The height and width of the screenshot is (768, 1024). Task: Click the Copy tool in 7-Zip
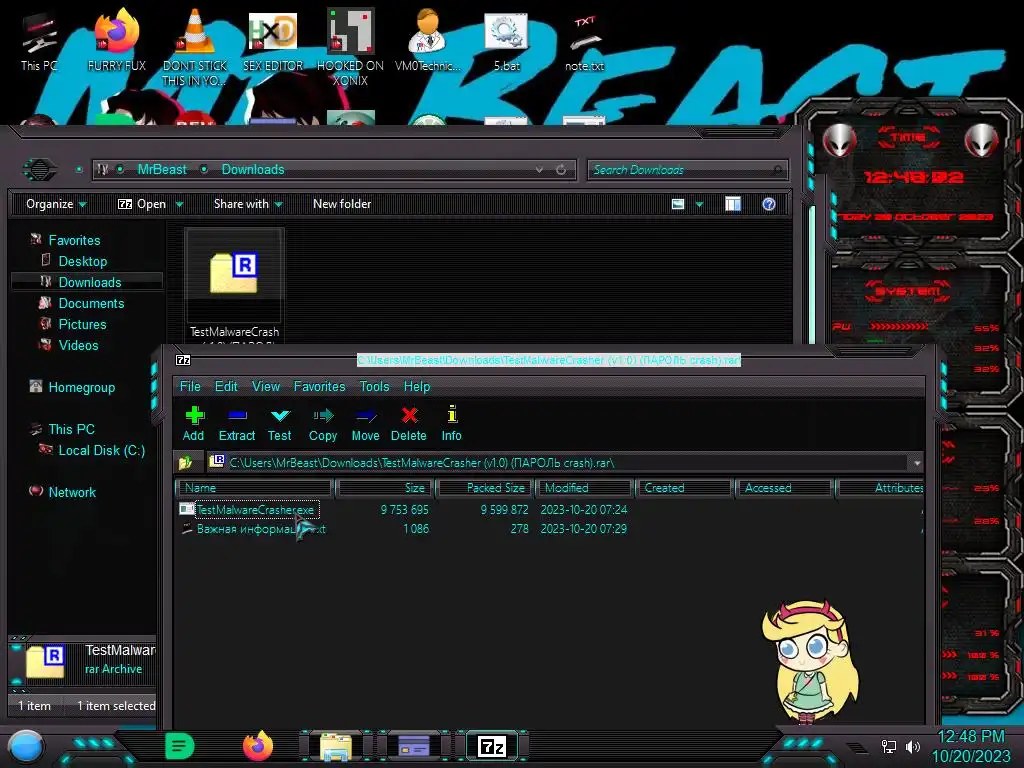coord(323,424)
